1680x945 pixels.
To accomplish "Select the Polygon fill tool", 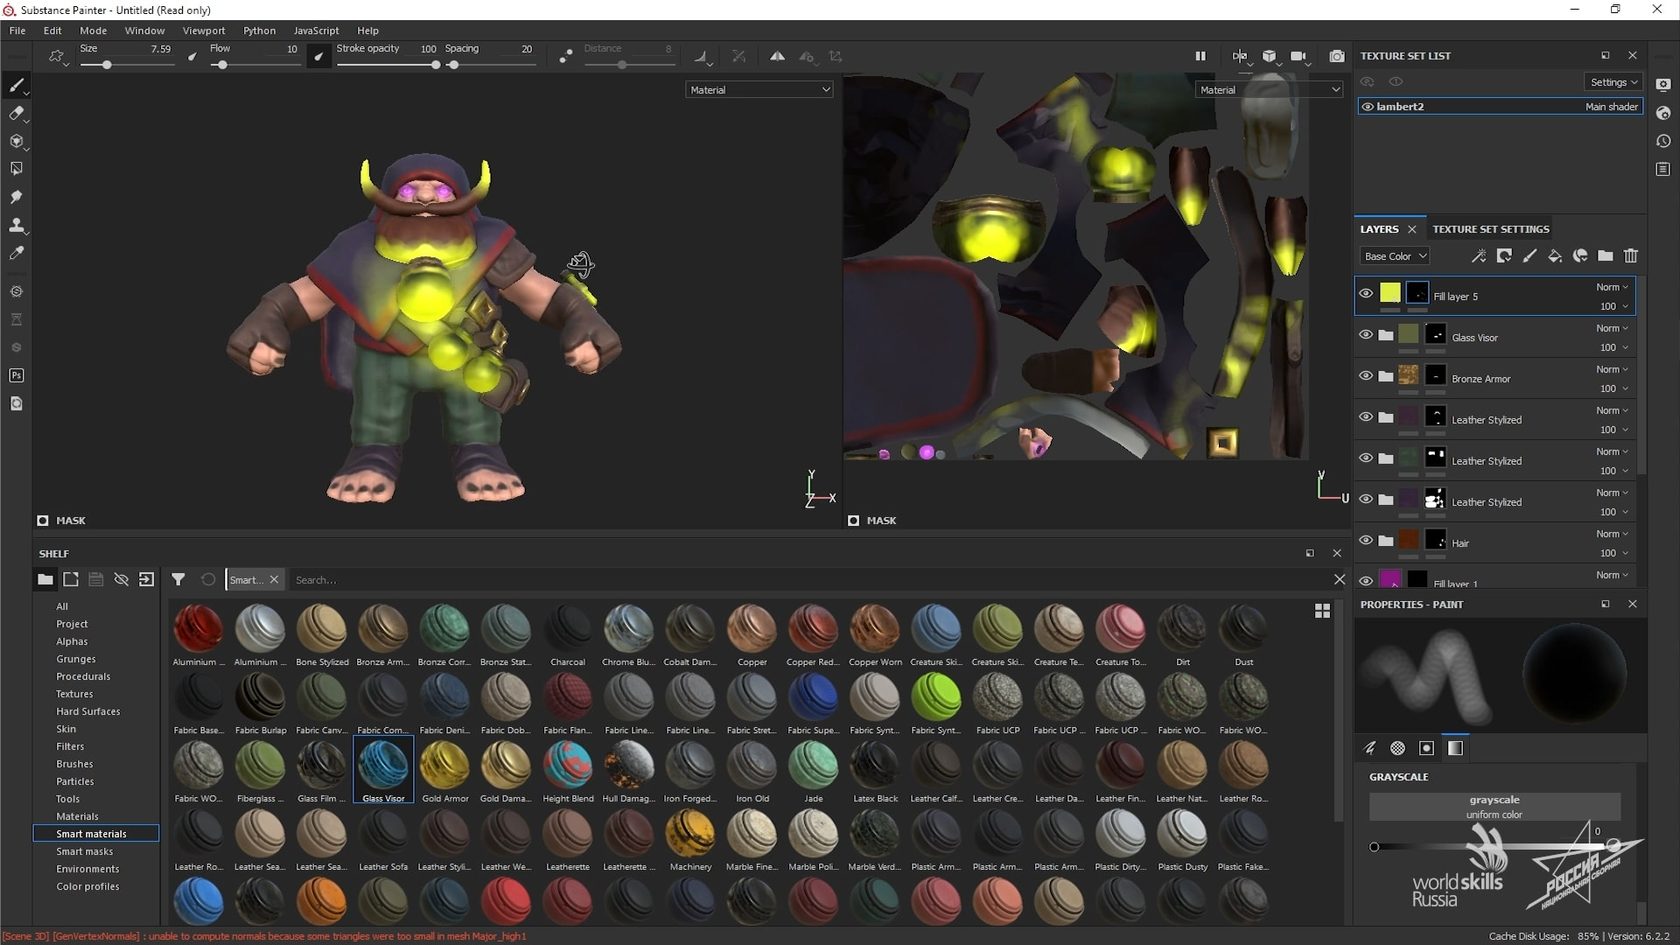I will pos(16,169).
